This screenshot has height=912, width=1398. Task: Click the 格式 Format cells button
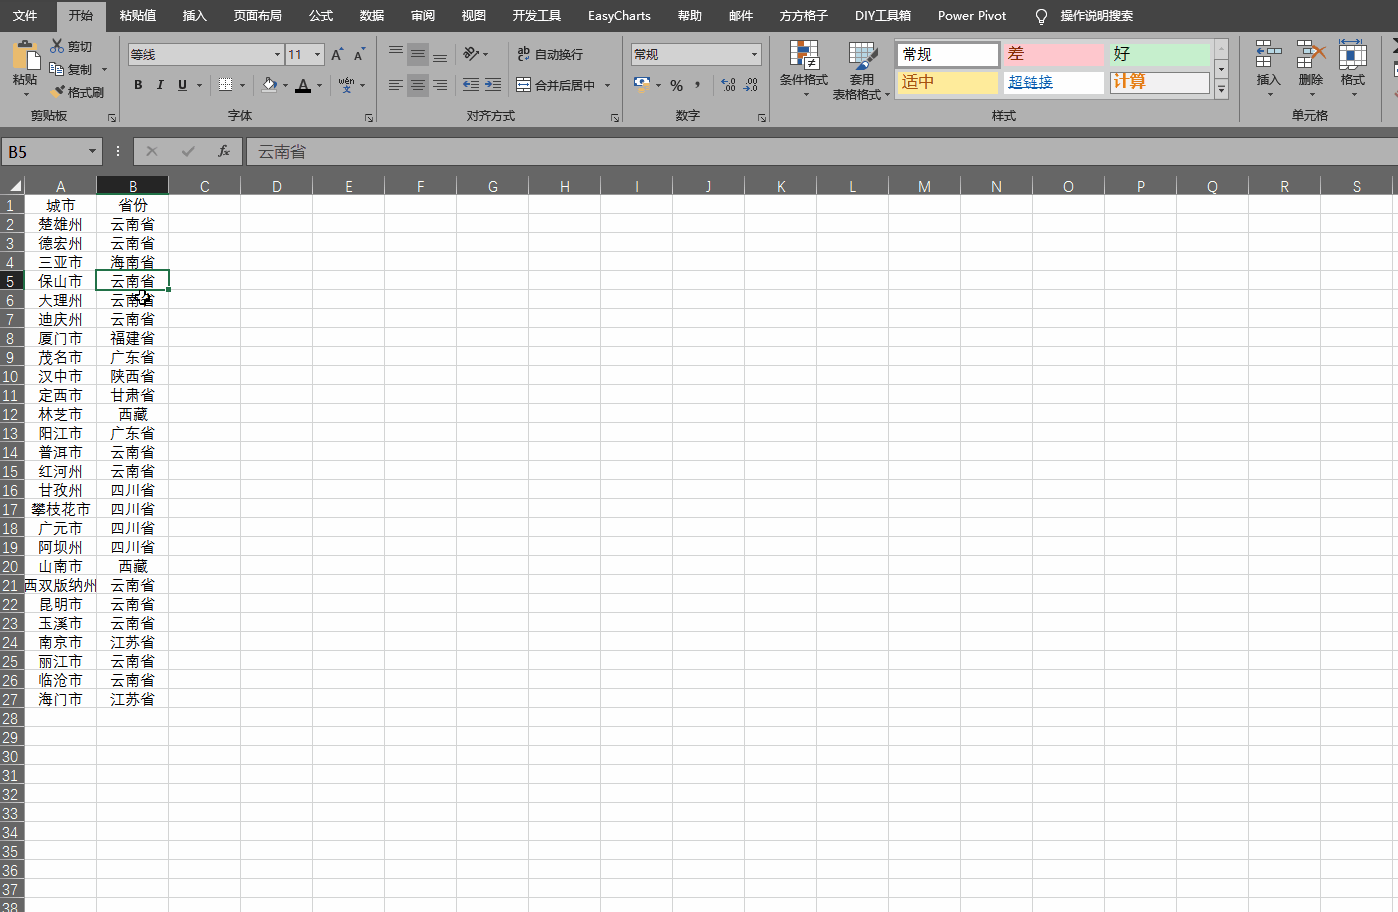pos(1353,68)
